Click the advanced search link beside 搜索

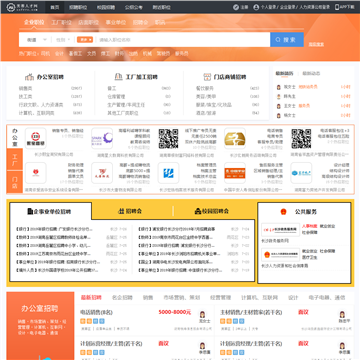pyautogui.click(x=316, y=44)
